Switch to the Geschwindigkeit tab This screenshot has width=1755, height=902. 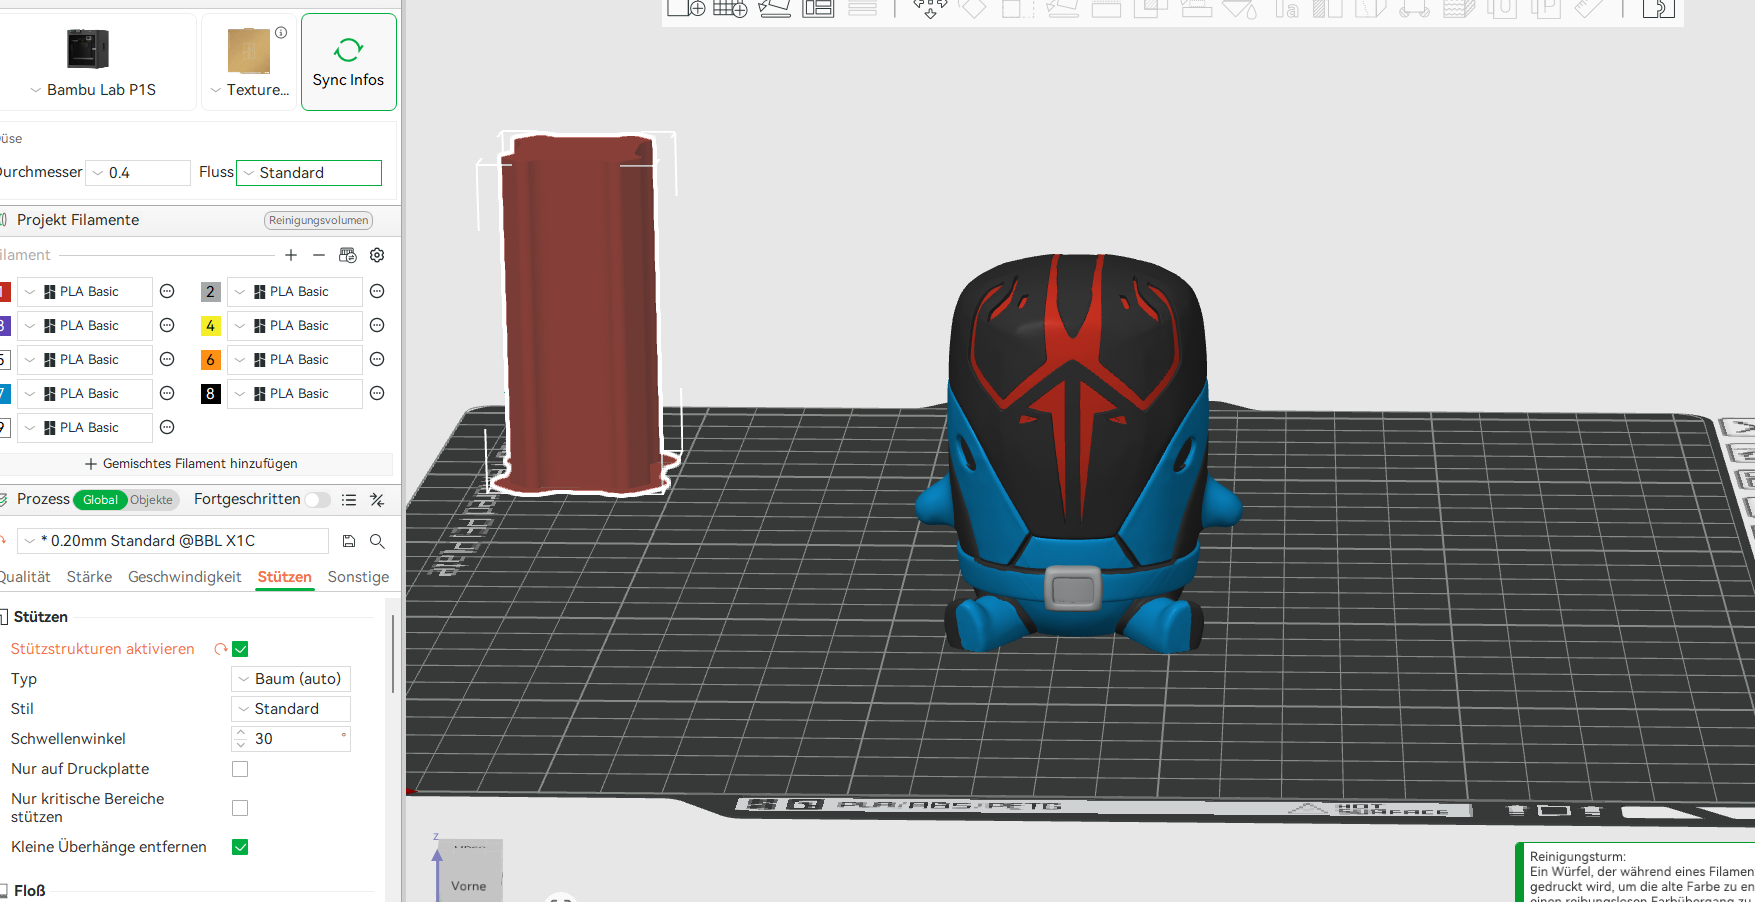tap(185, 577)
